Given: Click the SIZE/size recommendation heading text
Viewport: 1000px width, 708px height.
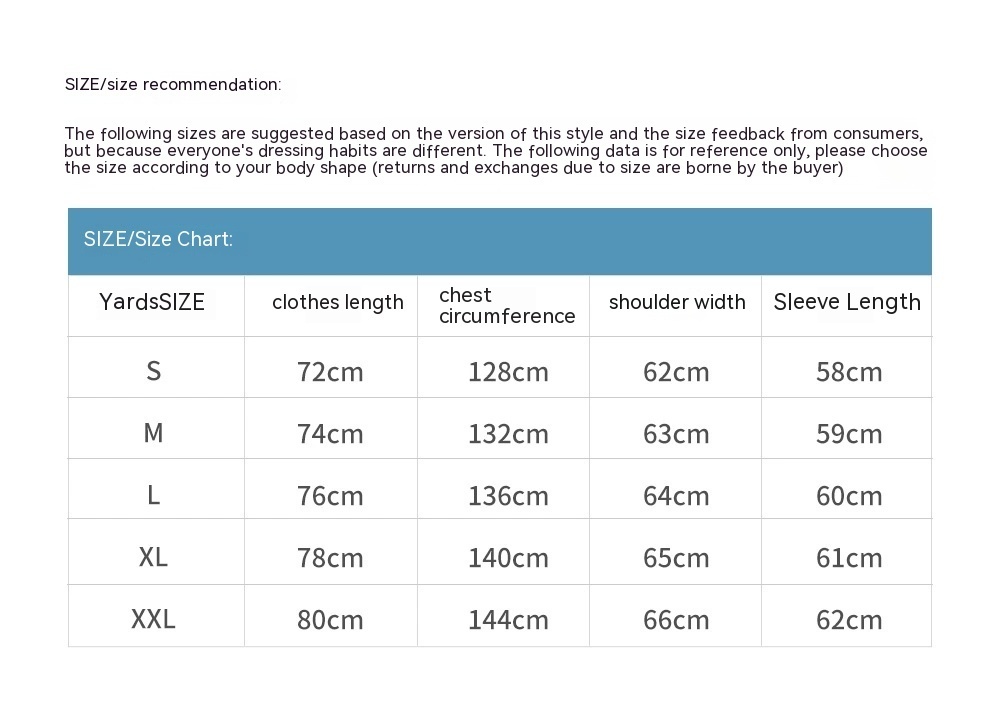Looking at the screenshot, I should (173, 84).
